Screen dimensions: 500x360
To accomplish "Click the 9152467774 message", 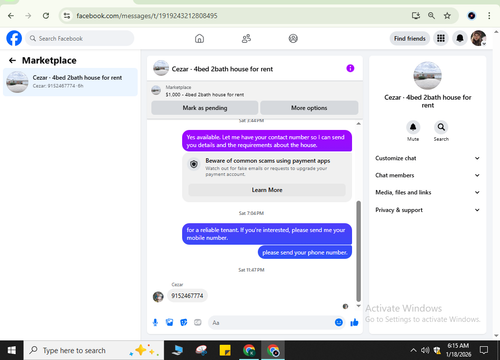I will pyautogui.click(x=187, y=296).
